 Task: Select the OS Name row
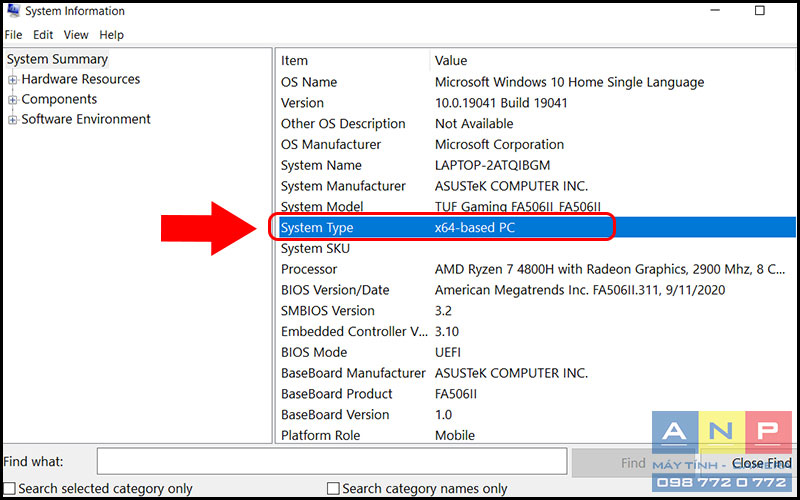tap(536, 82)
